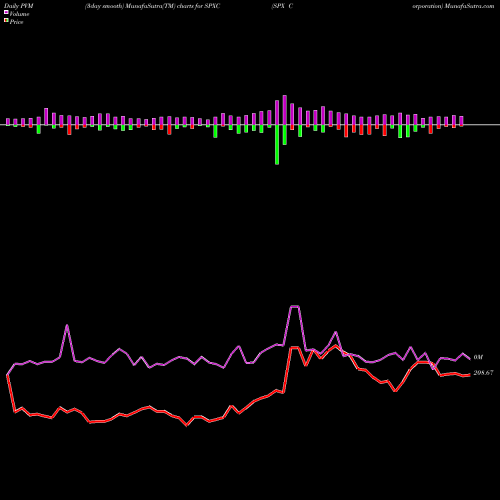
Task: Select the 'Volume' legend label
Action: 19,14
